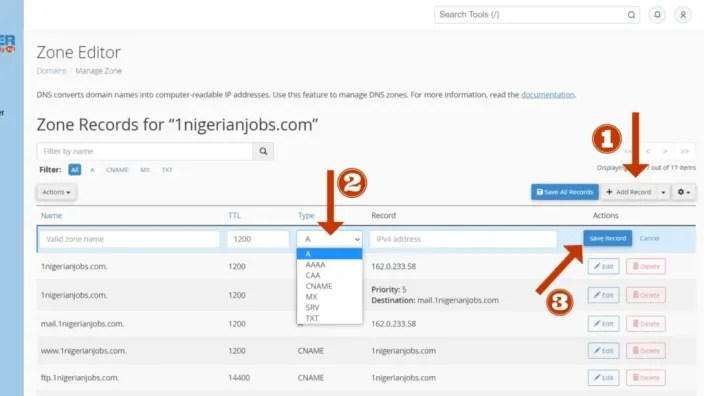Select the highlighted A type option
The image size is (704, 396).
click(329, 254)
